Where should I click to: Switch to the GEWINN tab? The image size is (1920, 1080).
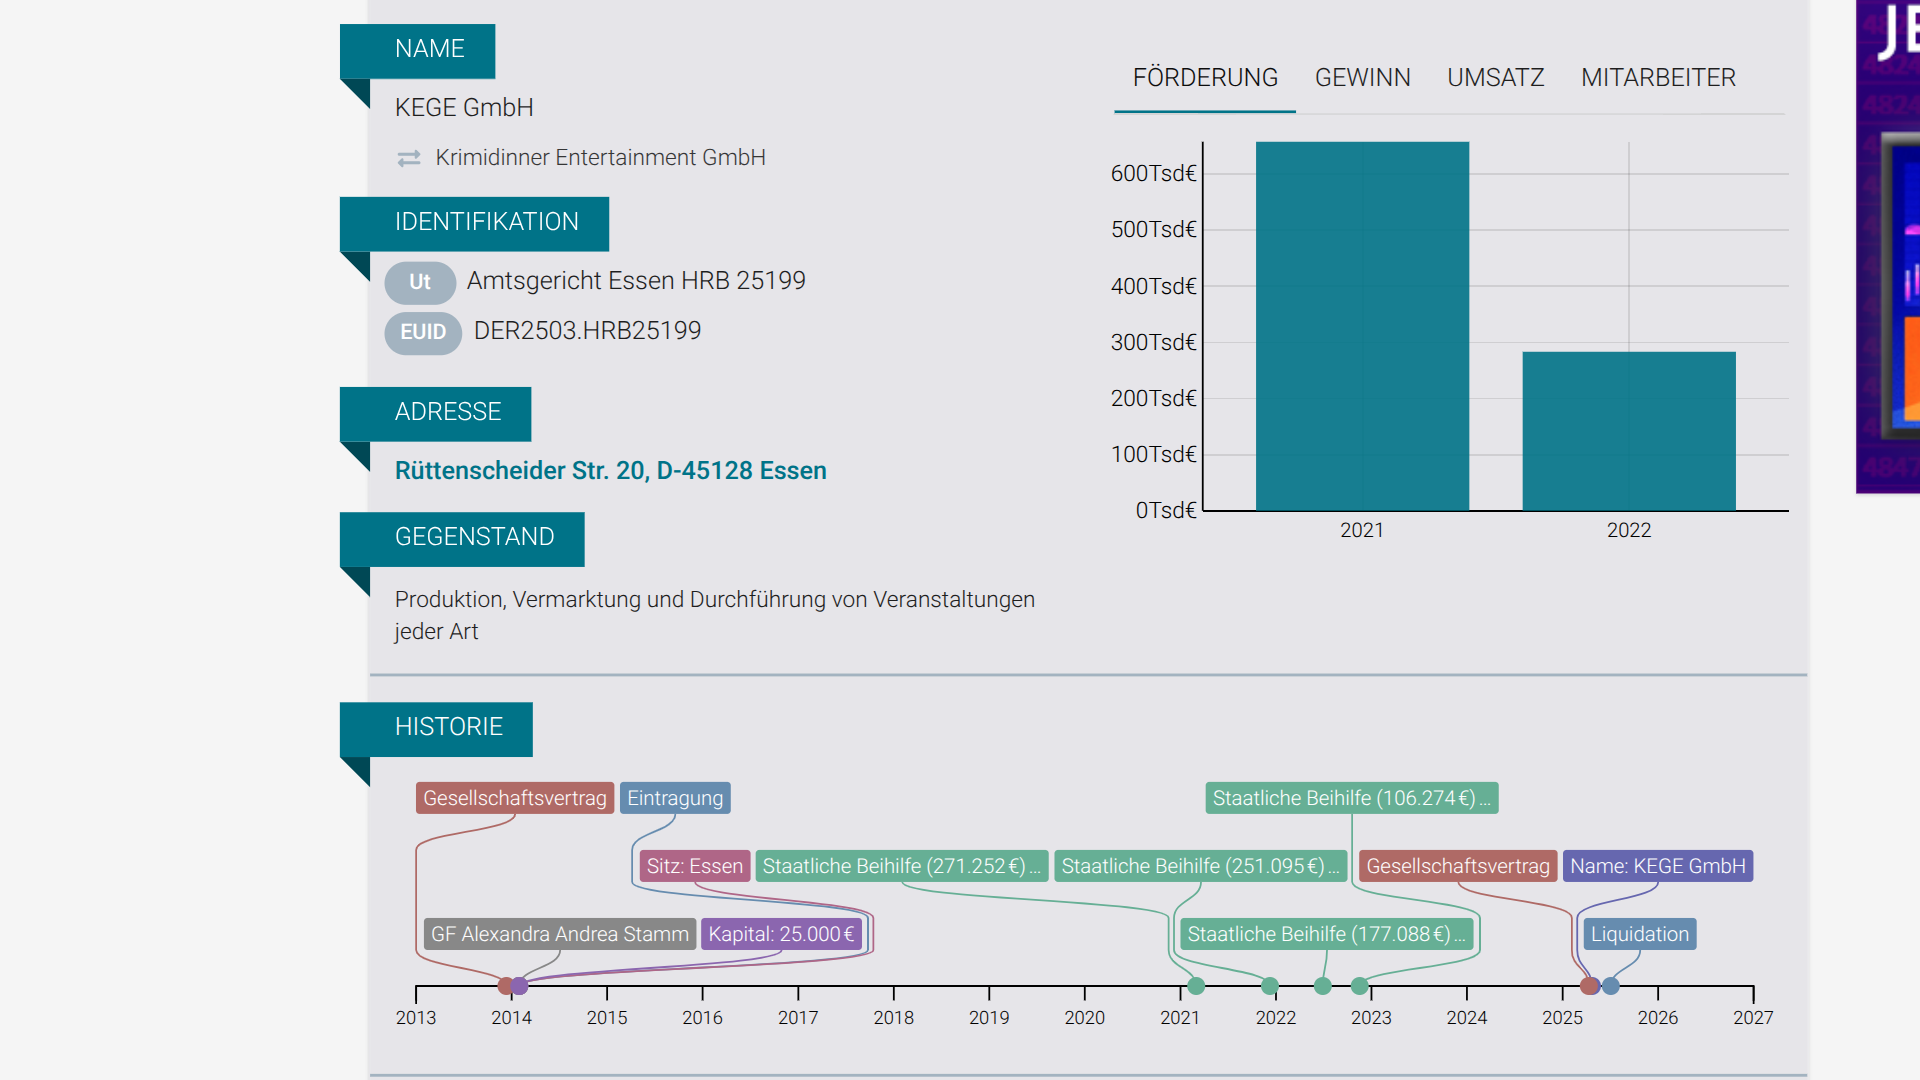point(1362,78)
